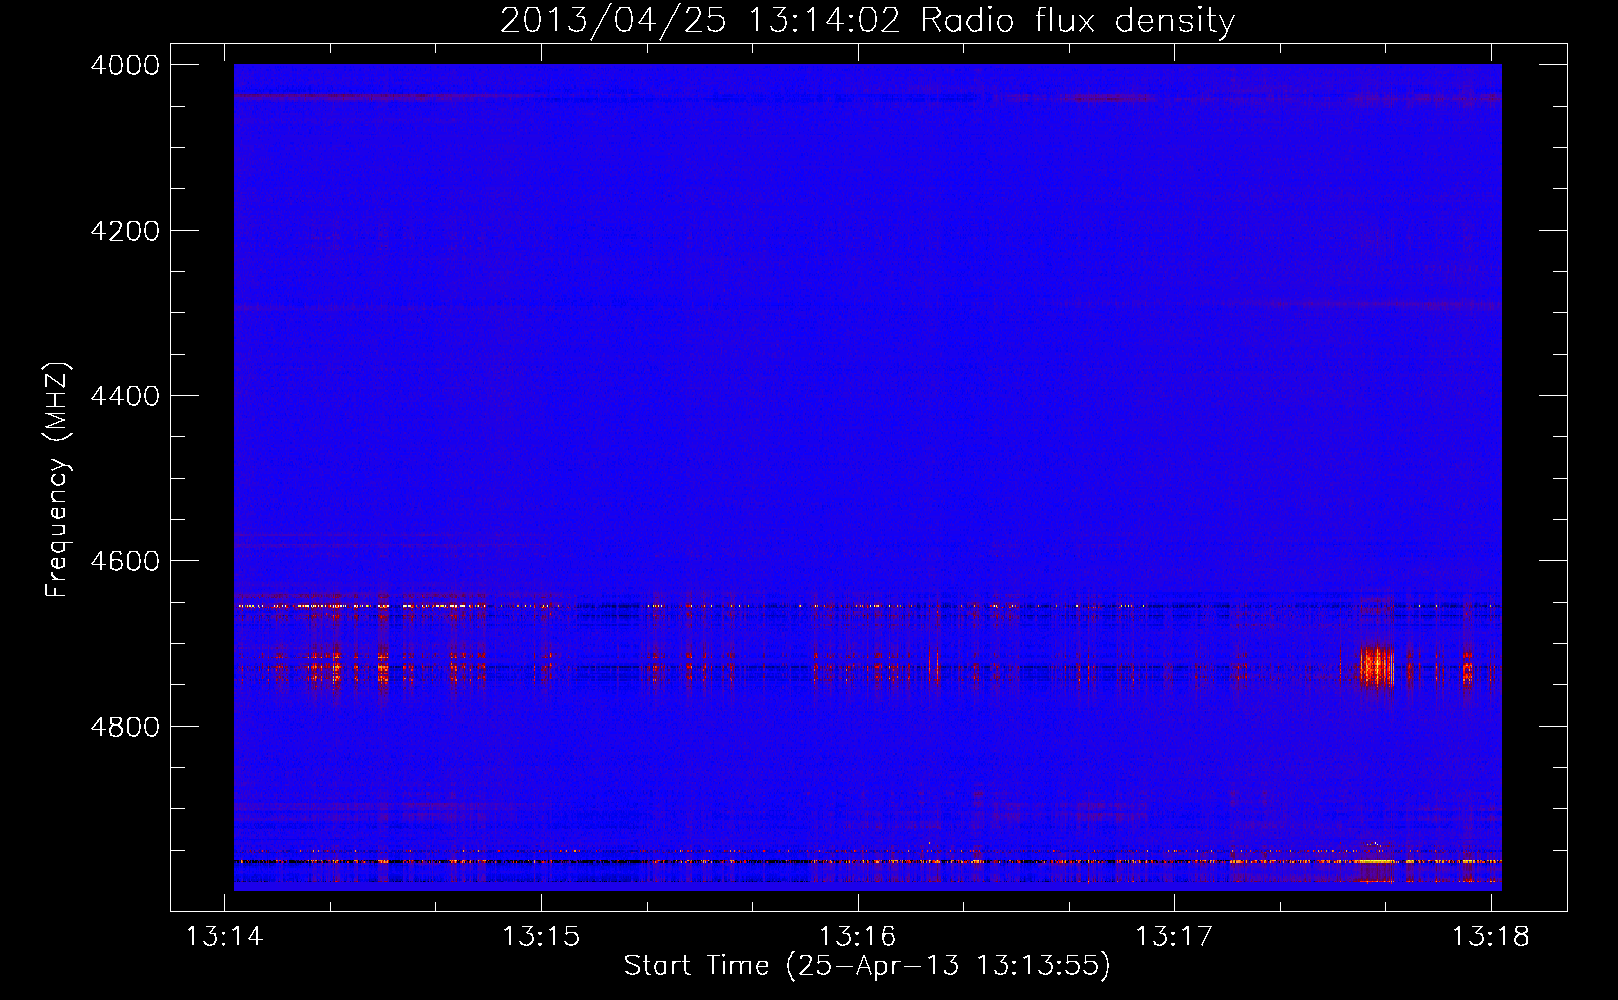The width and height of the screenshot is (1618, 1000).
Task: Click the 13:18 time tick label
Action: (x=1491, y=936)
